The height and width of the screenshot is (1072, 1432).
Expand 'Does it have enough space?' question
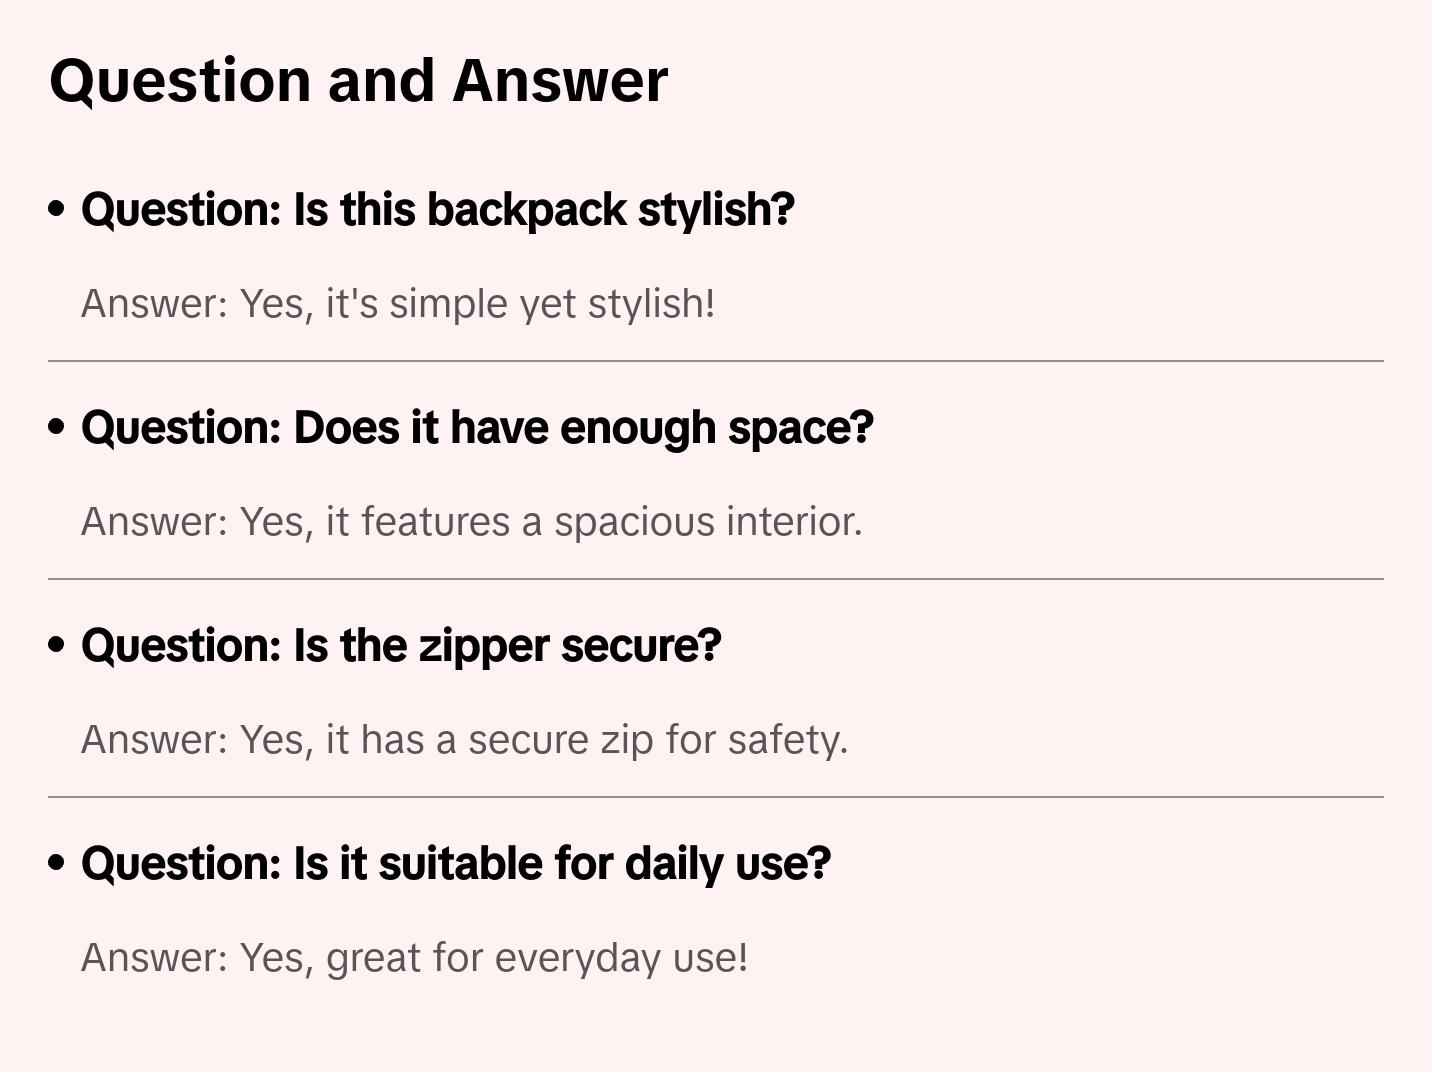pos(477,428)
